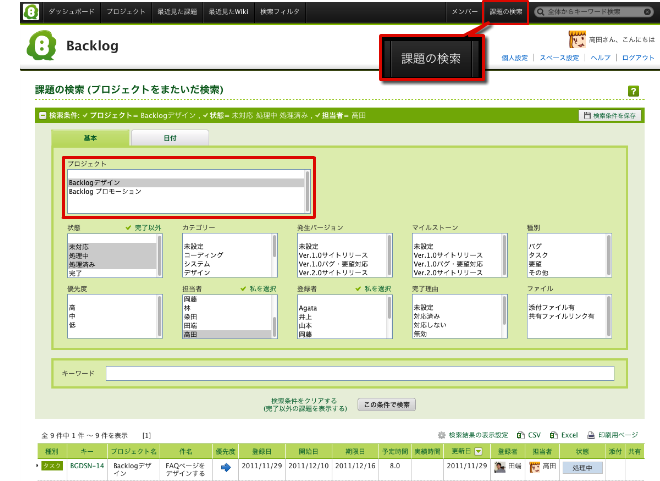Switch to the 基本 tab

tap(90, 138)
